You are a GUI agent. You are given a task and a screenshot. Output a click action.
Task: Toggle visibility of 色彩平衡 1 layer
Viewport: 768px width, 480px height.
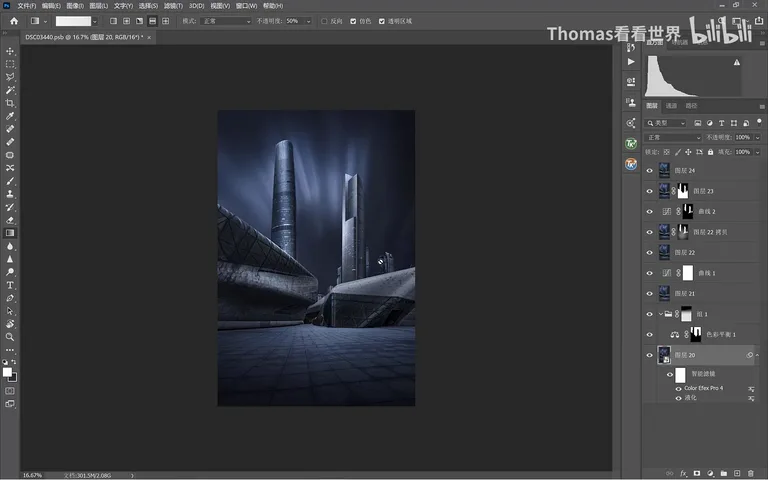649,335
